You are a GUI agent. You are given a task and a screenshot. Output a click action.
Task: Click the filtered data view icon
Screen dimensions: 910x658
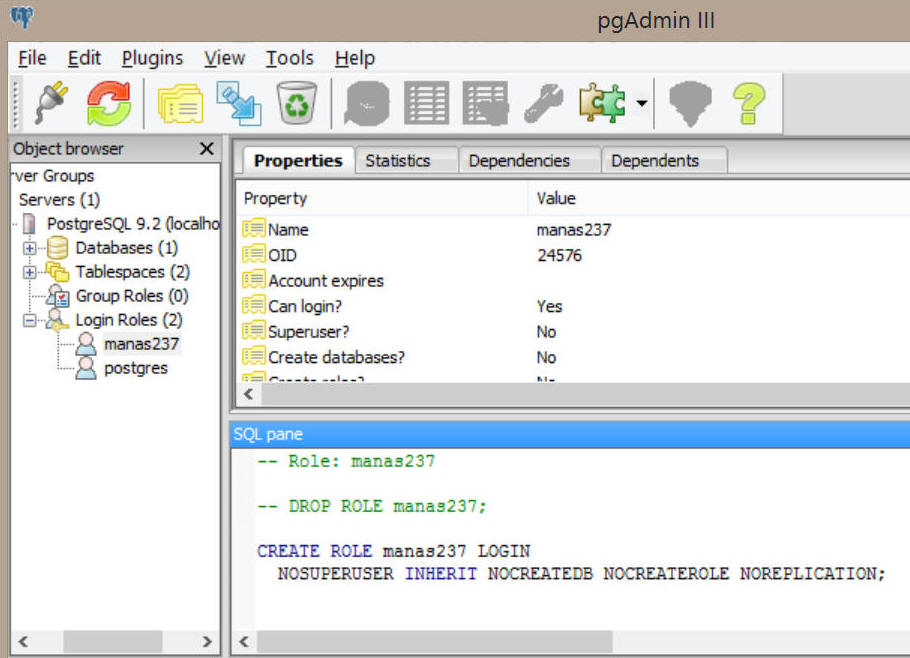tap(485, 103)
